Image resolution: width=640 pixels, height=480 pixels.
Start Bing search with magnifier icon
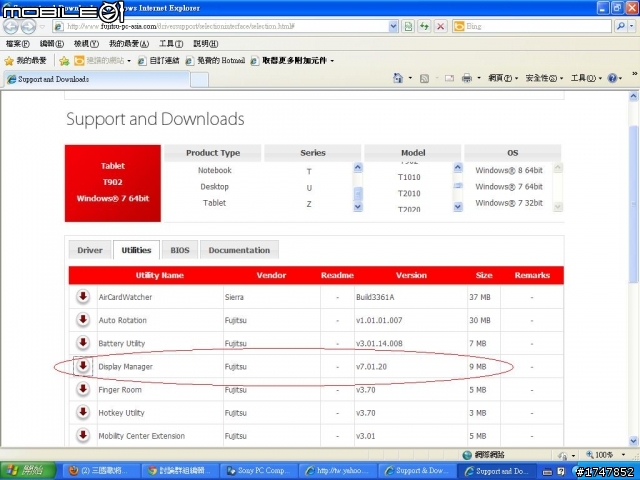(x=621, y=27)
